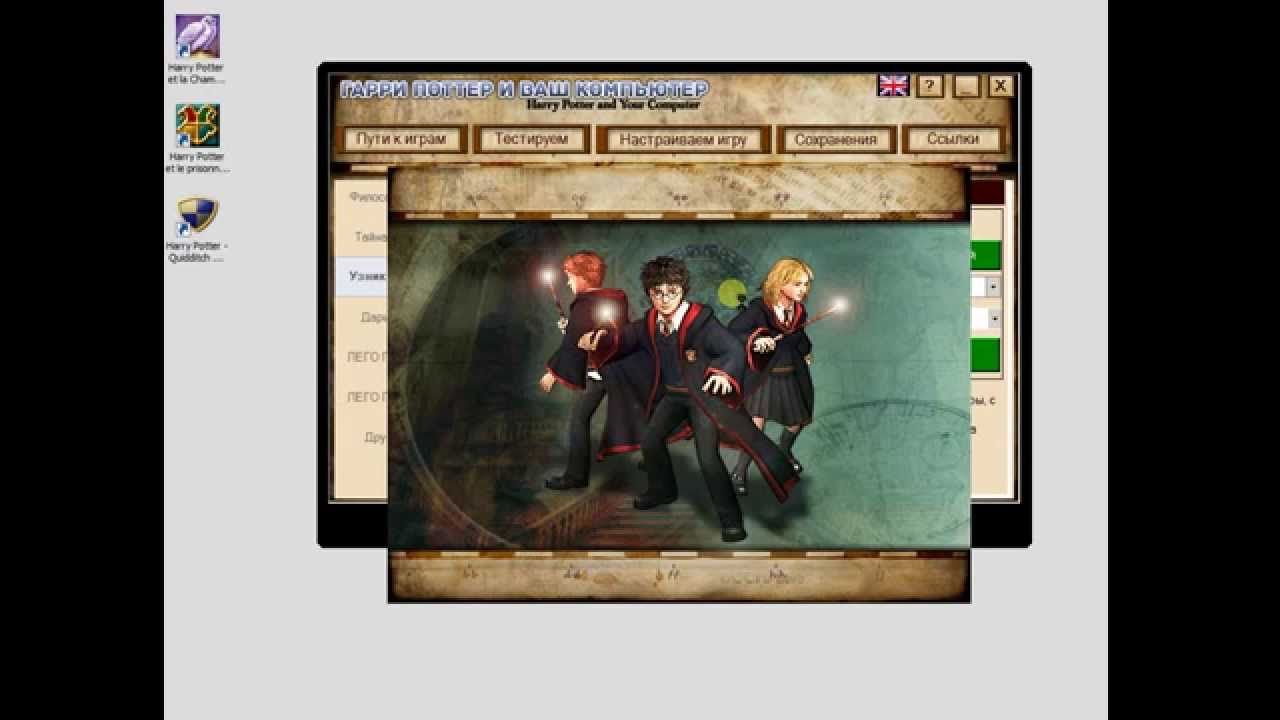
Task: Select the "Тайн..." game in the sidebar
Action: [361, 237]
